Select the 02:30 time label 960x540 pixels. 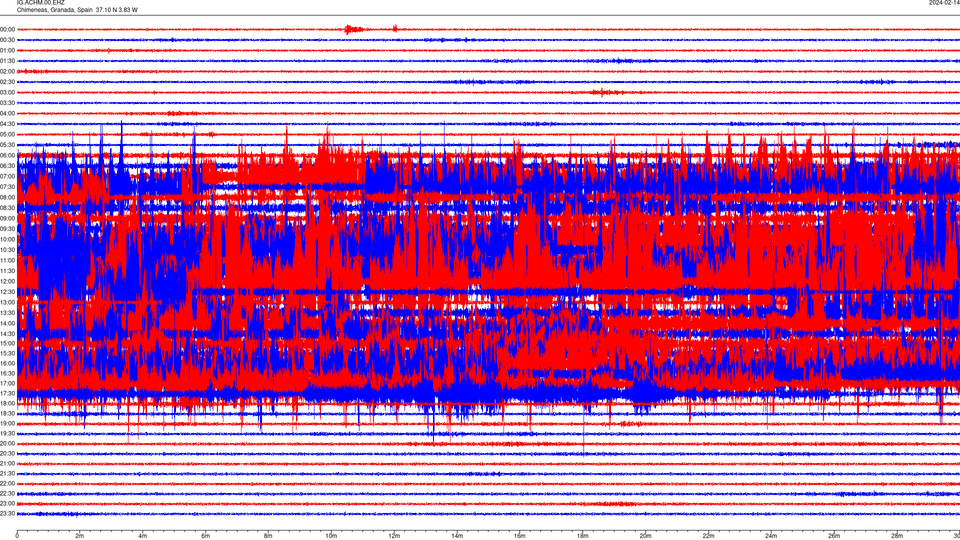tap(7, 82)
